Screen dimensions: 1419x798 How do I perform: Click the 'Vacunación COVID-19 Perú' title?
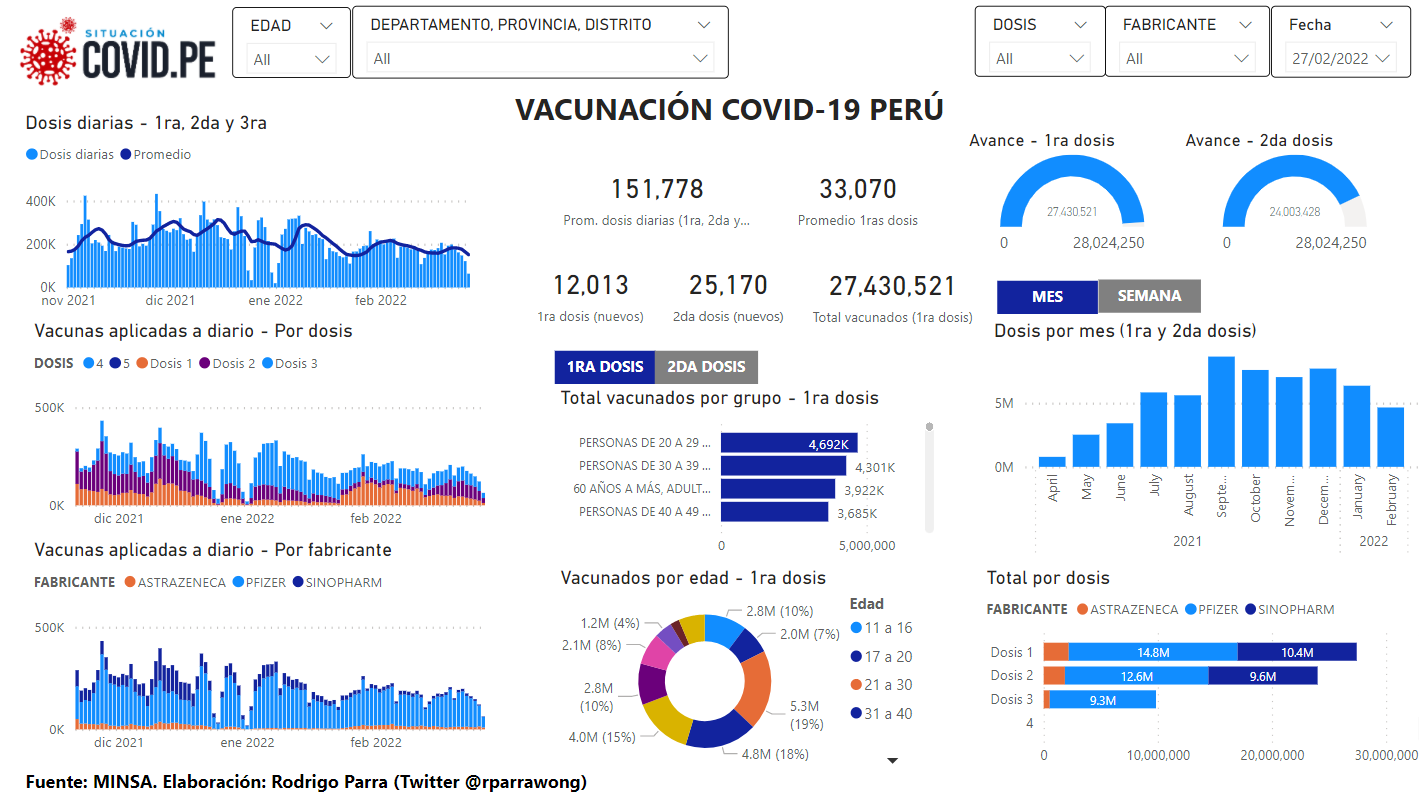[x=729, y=109]
